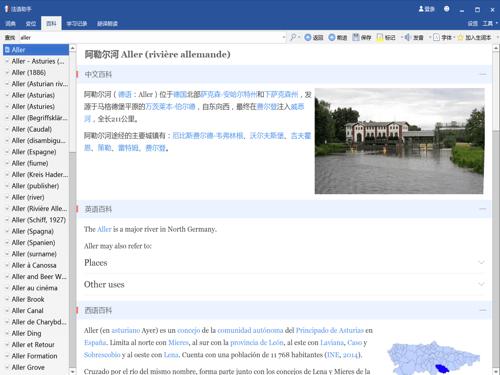Click the smiley feedback icon in title bar
Image resolution: width=500 pixels, height=375 pixels.
[x=447, y=9]
